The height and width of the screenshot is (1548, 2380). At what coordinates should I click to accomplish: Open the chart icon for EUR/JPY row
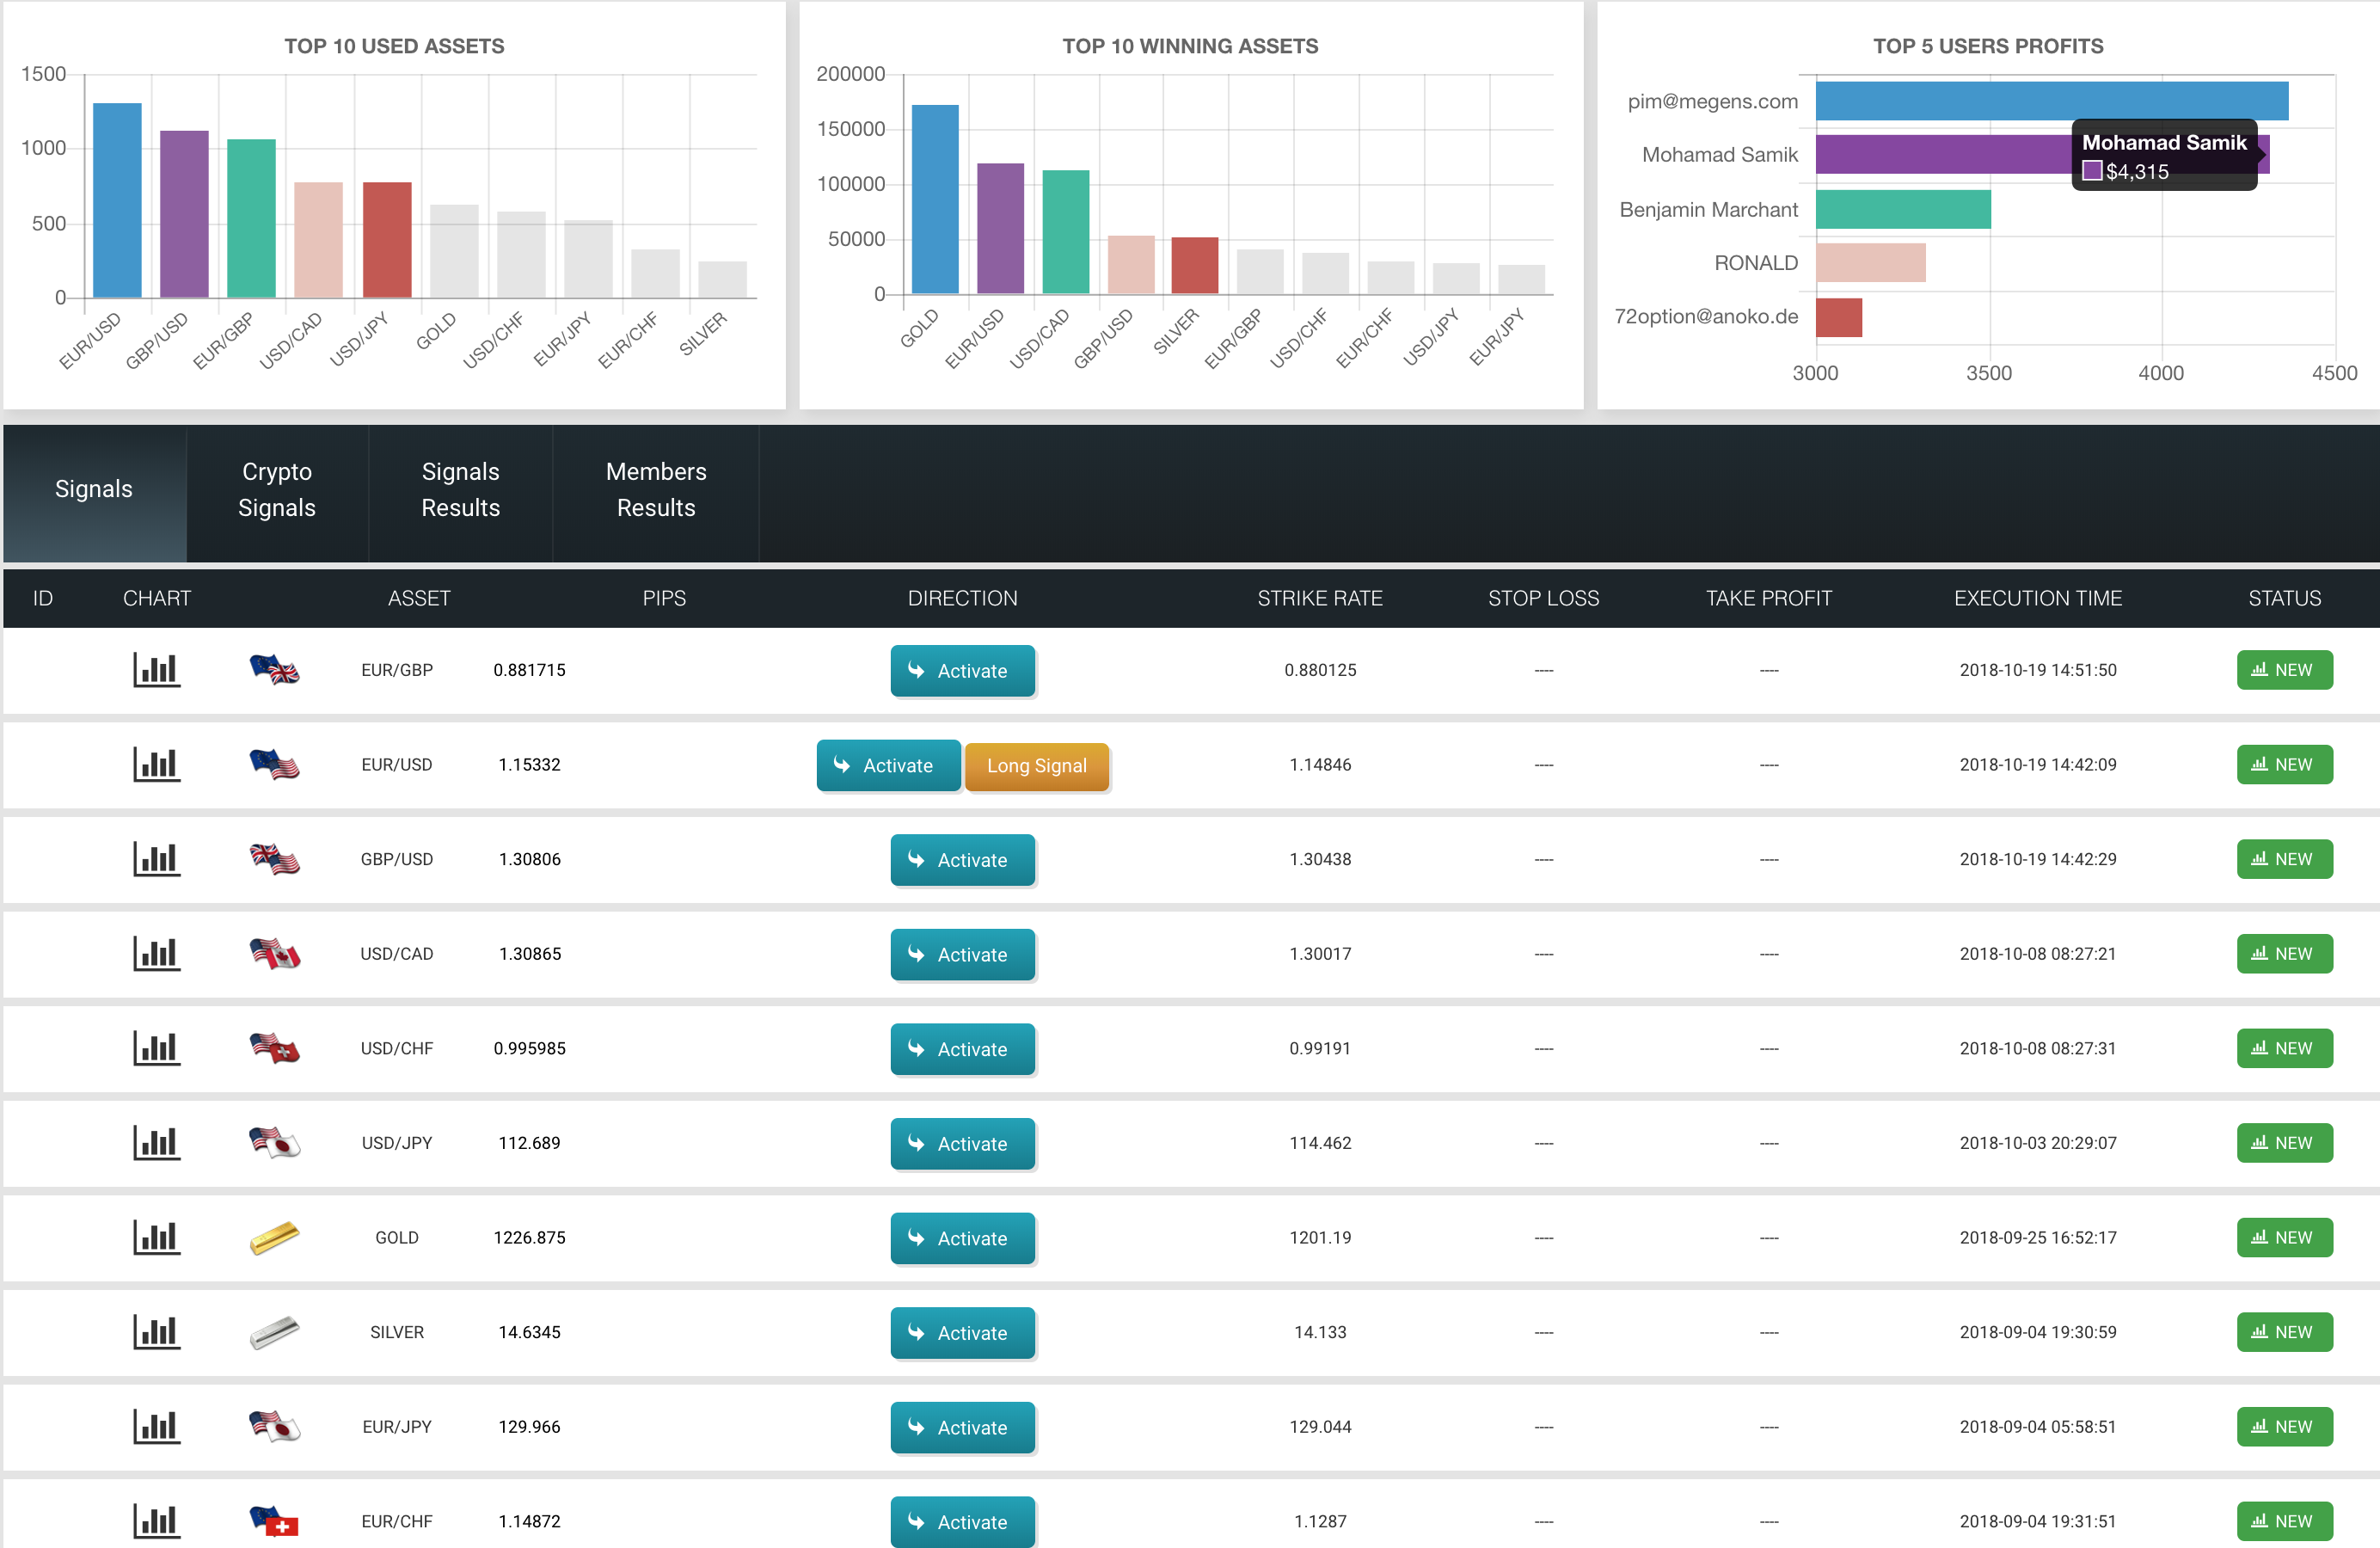click(156, 1427)
